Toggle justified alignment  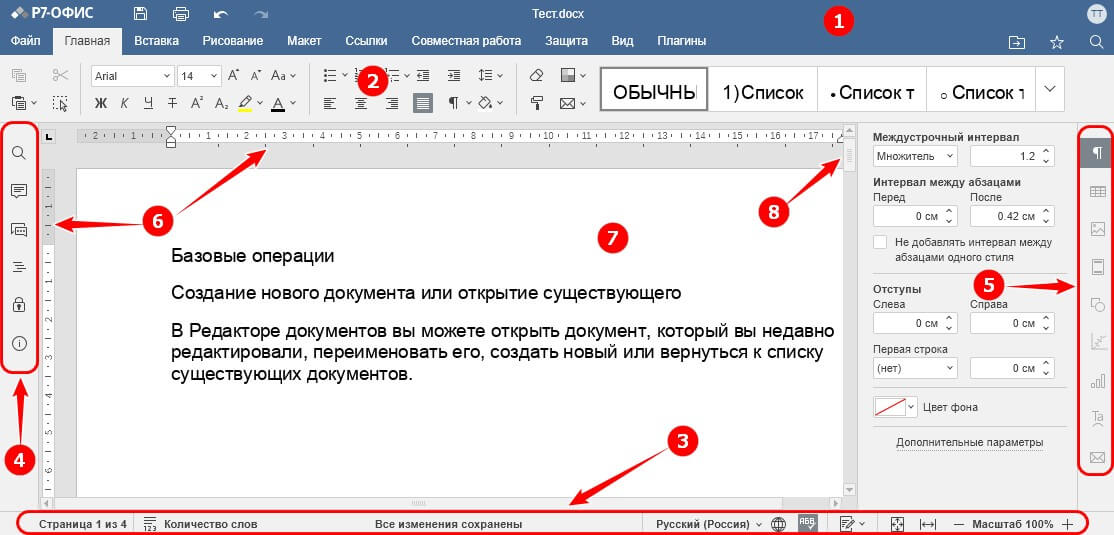click(423, 104)
